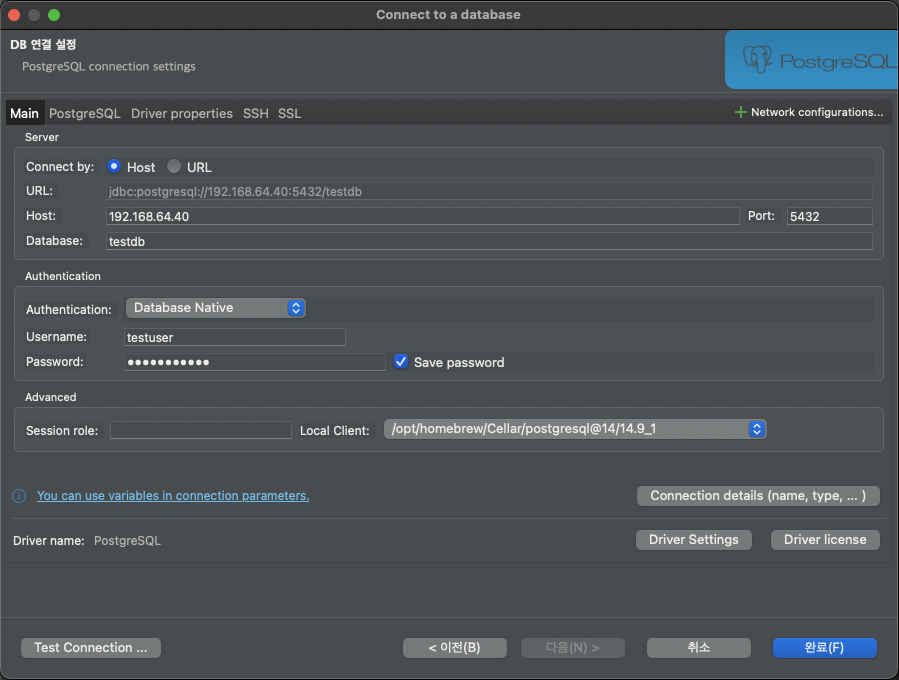Screen dimensions: 899x680
Task: Open Driver Settings
Action: click(694, 540)
